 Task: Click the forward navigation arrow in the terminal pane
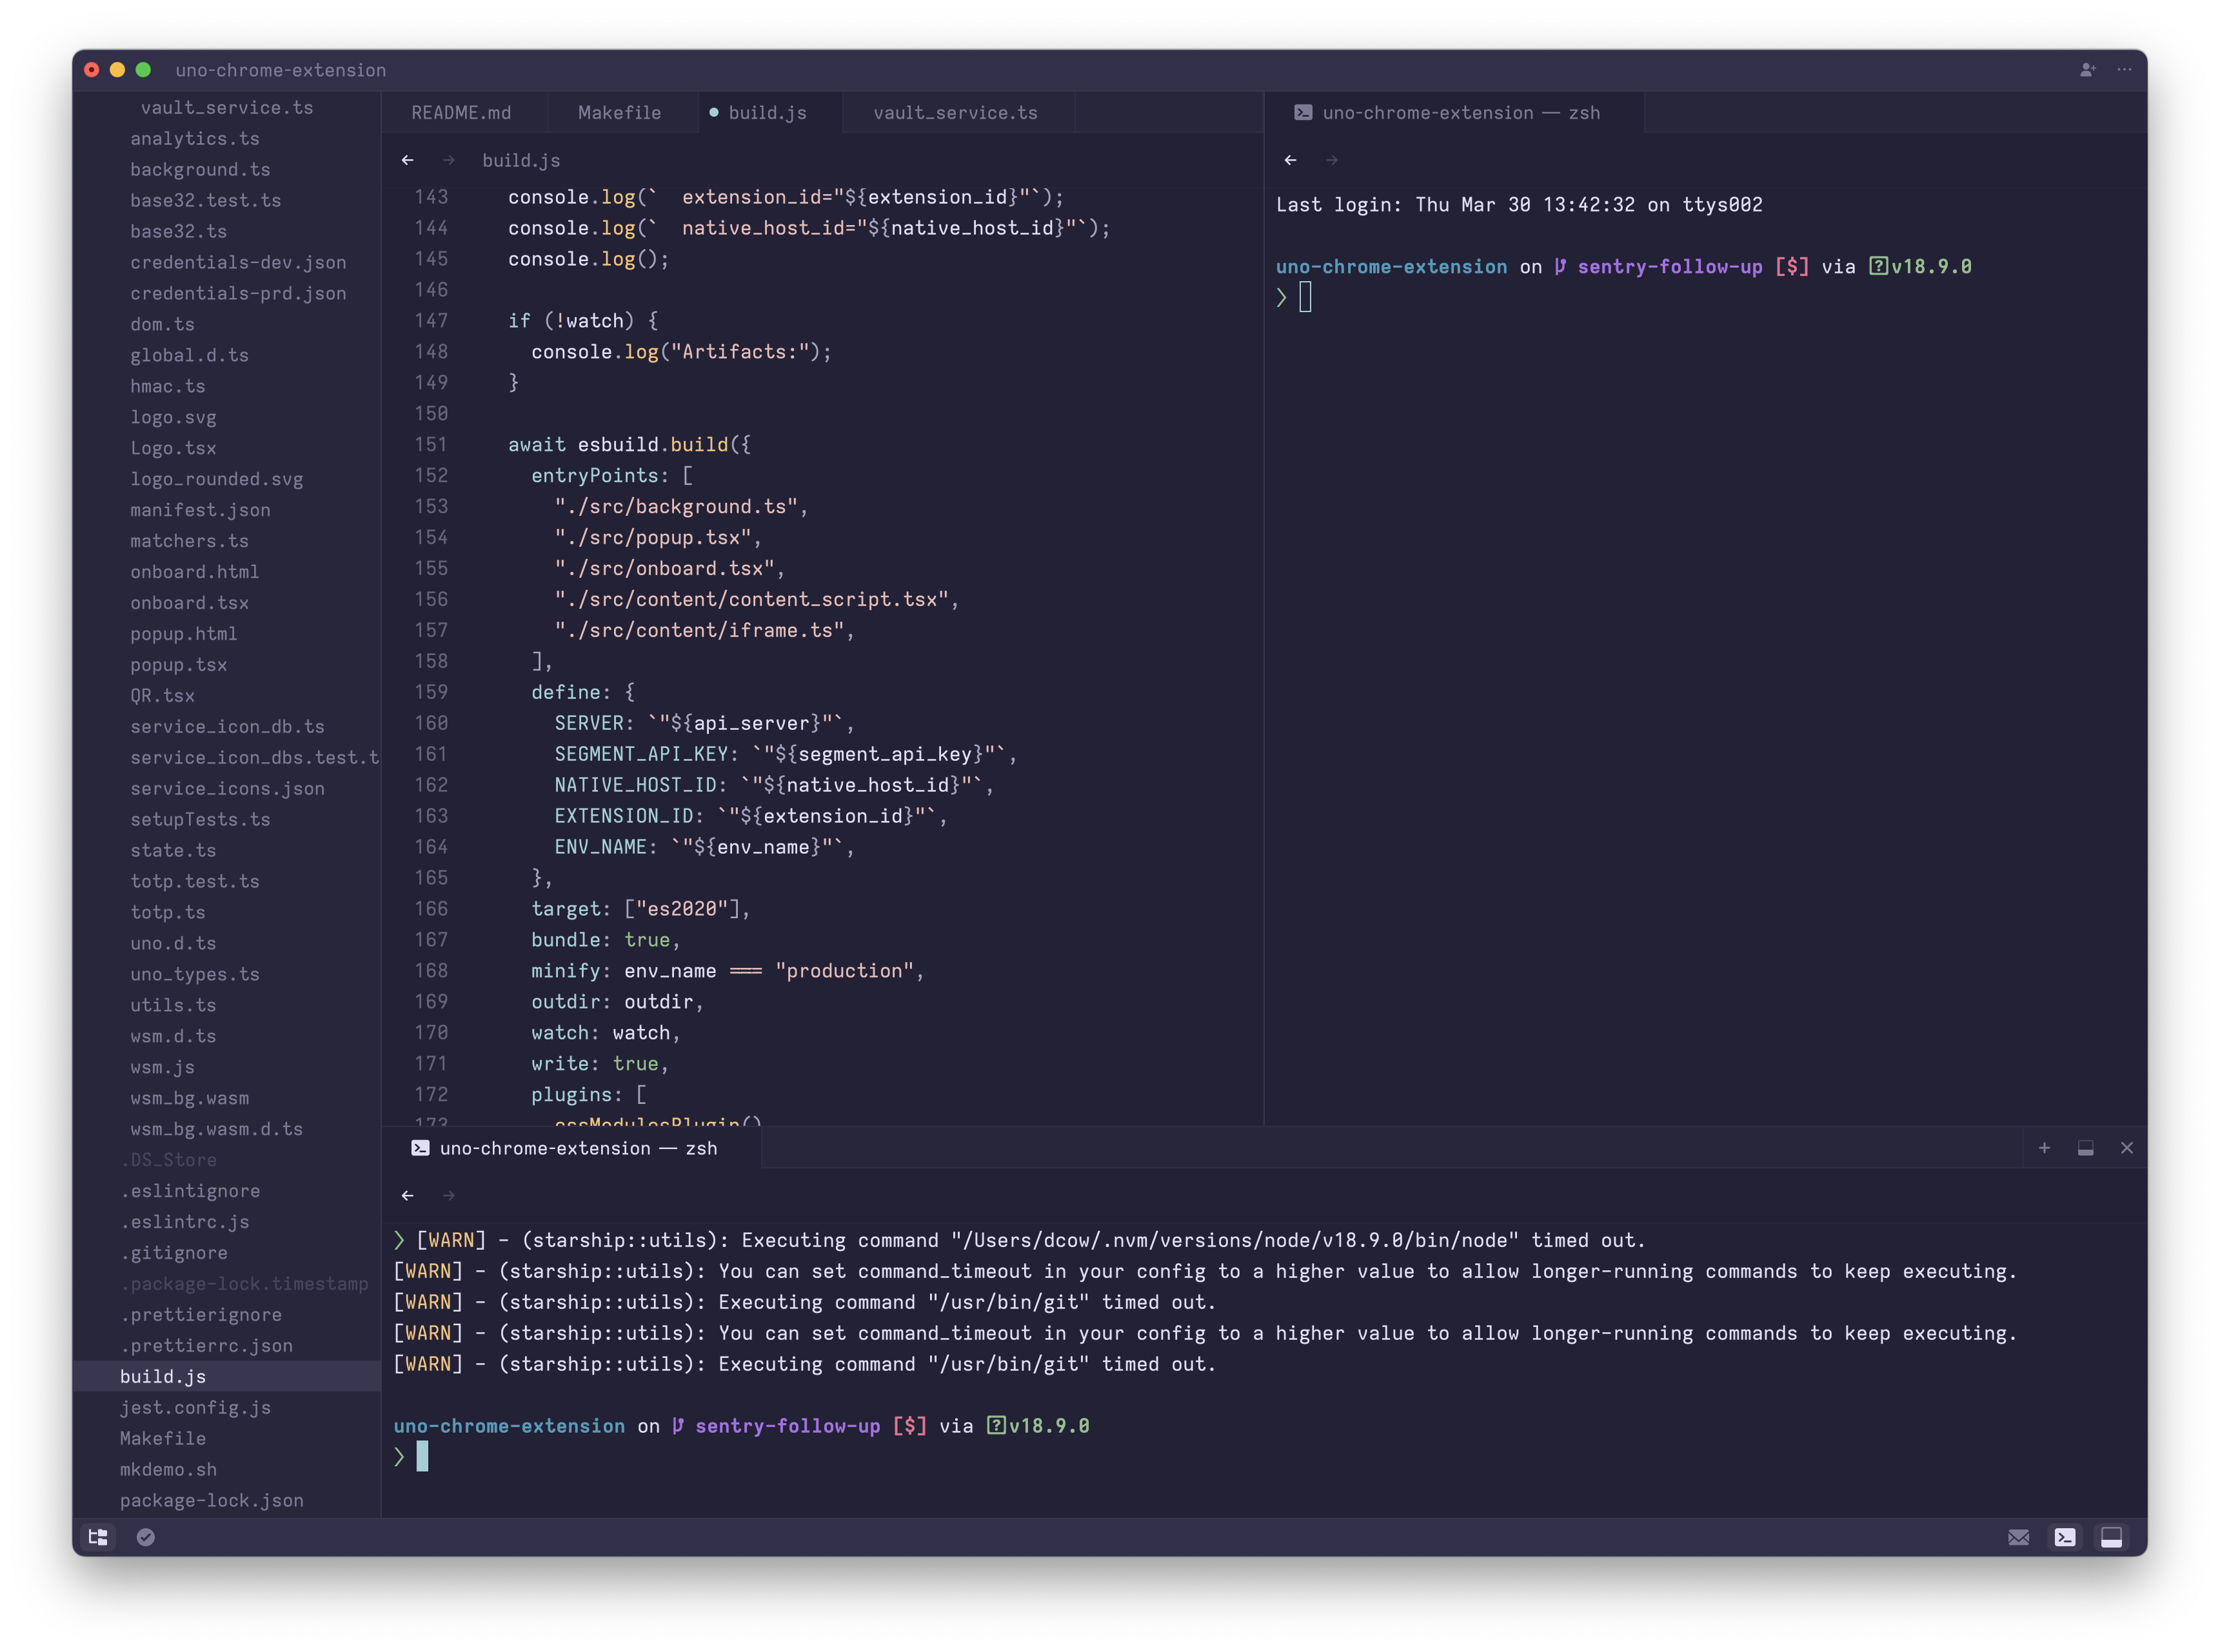coord(449,1195)
